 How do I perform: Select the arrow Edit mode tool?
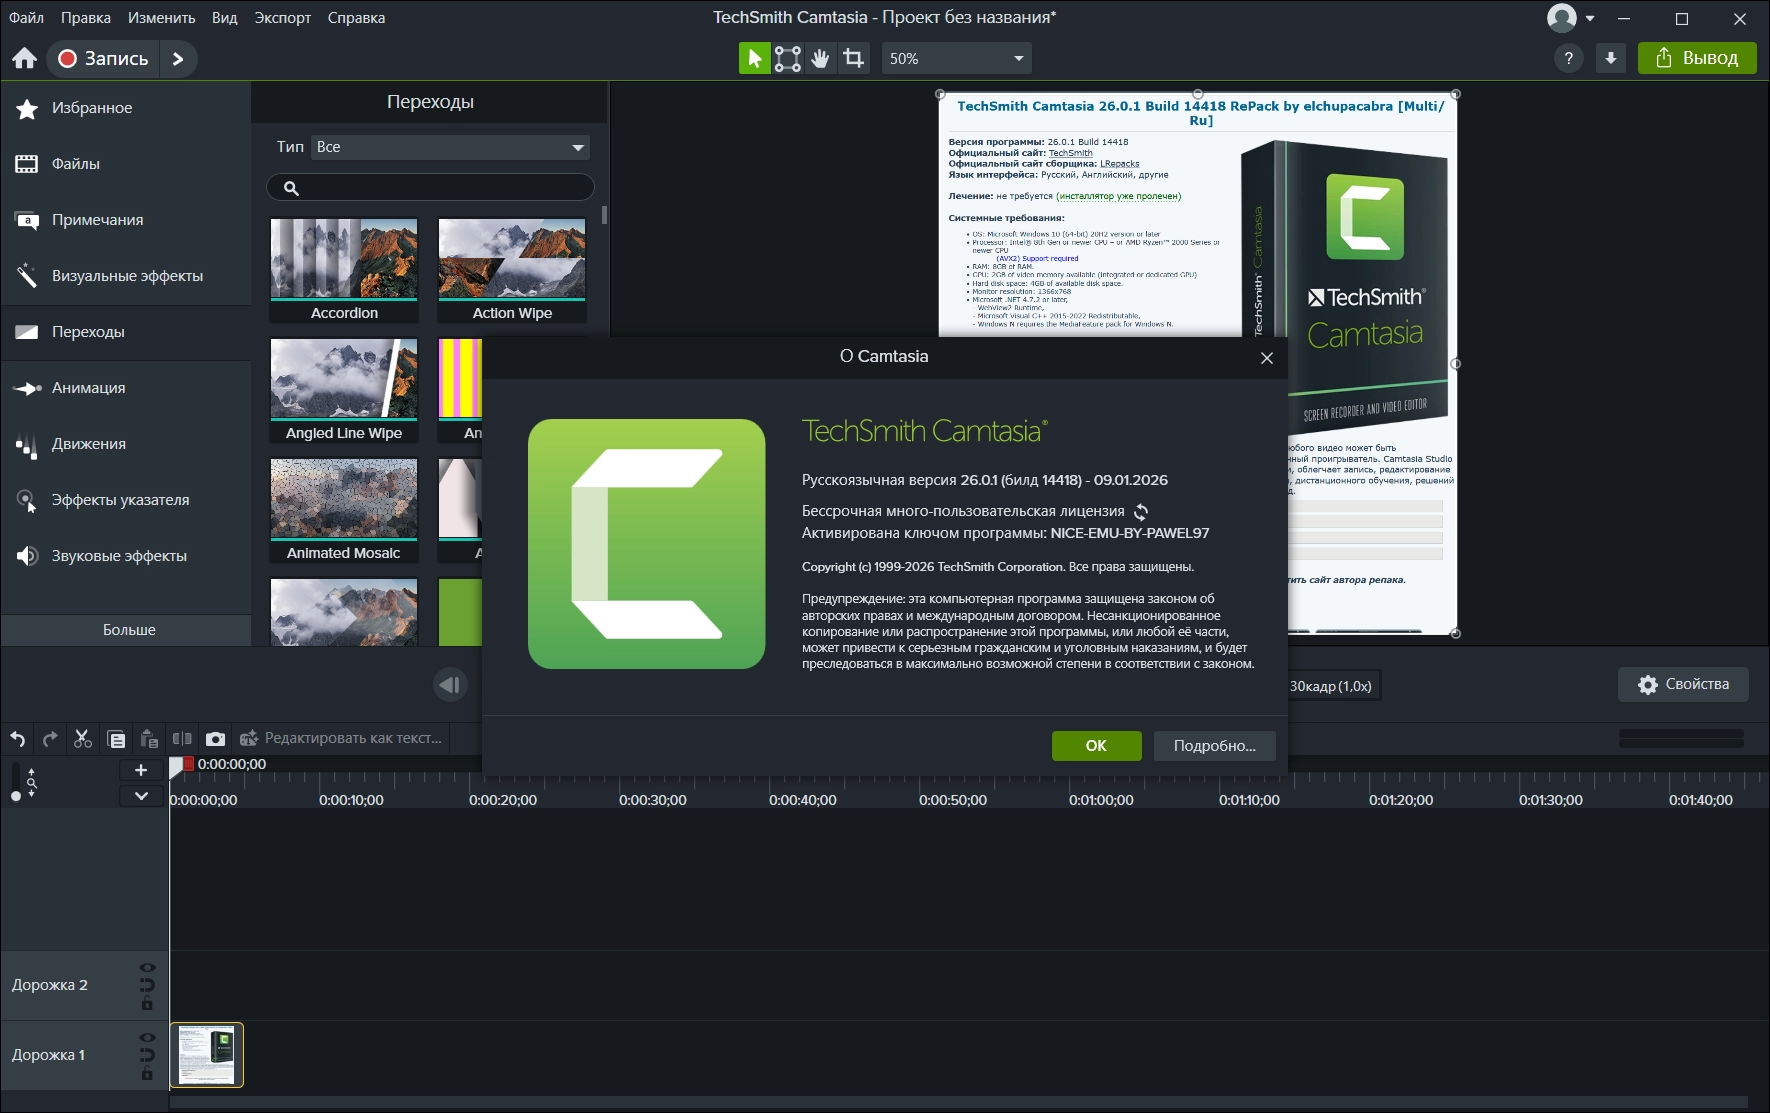tap(754, 59)
